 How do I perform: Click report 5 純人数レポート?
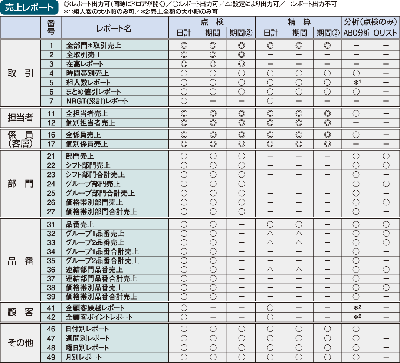[x=88, y=82]
